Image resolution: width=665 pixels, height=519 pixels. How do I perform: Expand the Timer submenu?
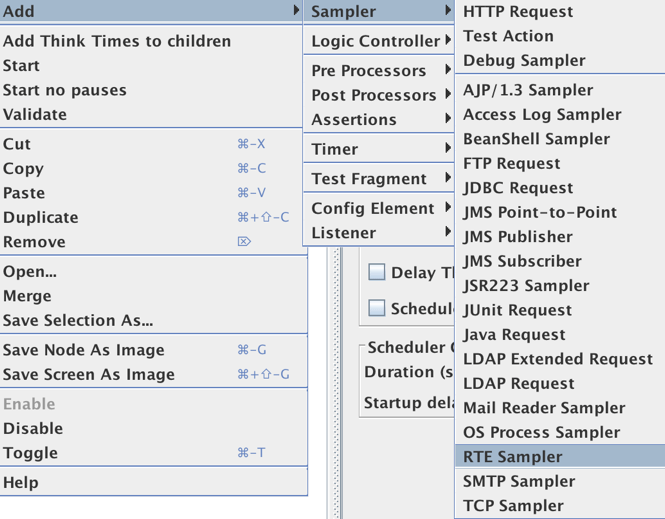(x=379, y=149)
